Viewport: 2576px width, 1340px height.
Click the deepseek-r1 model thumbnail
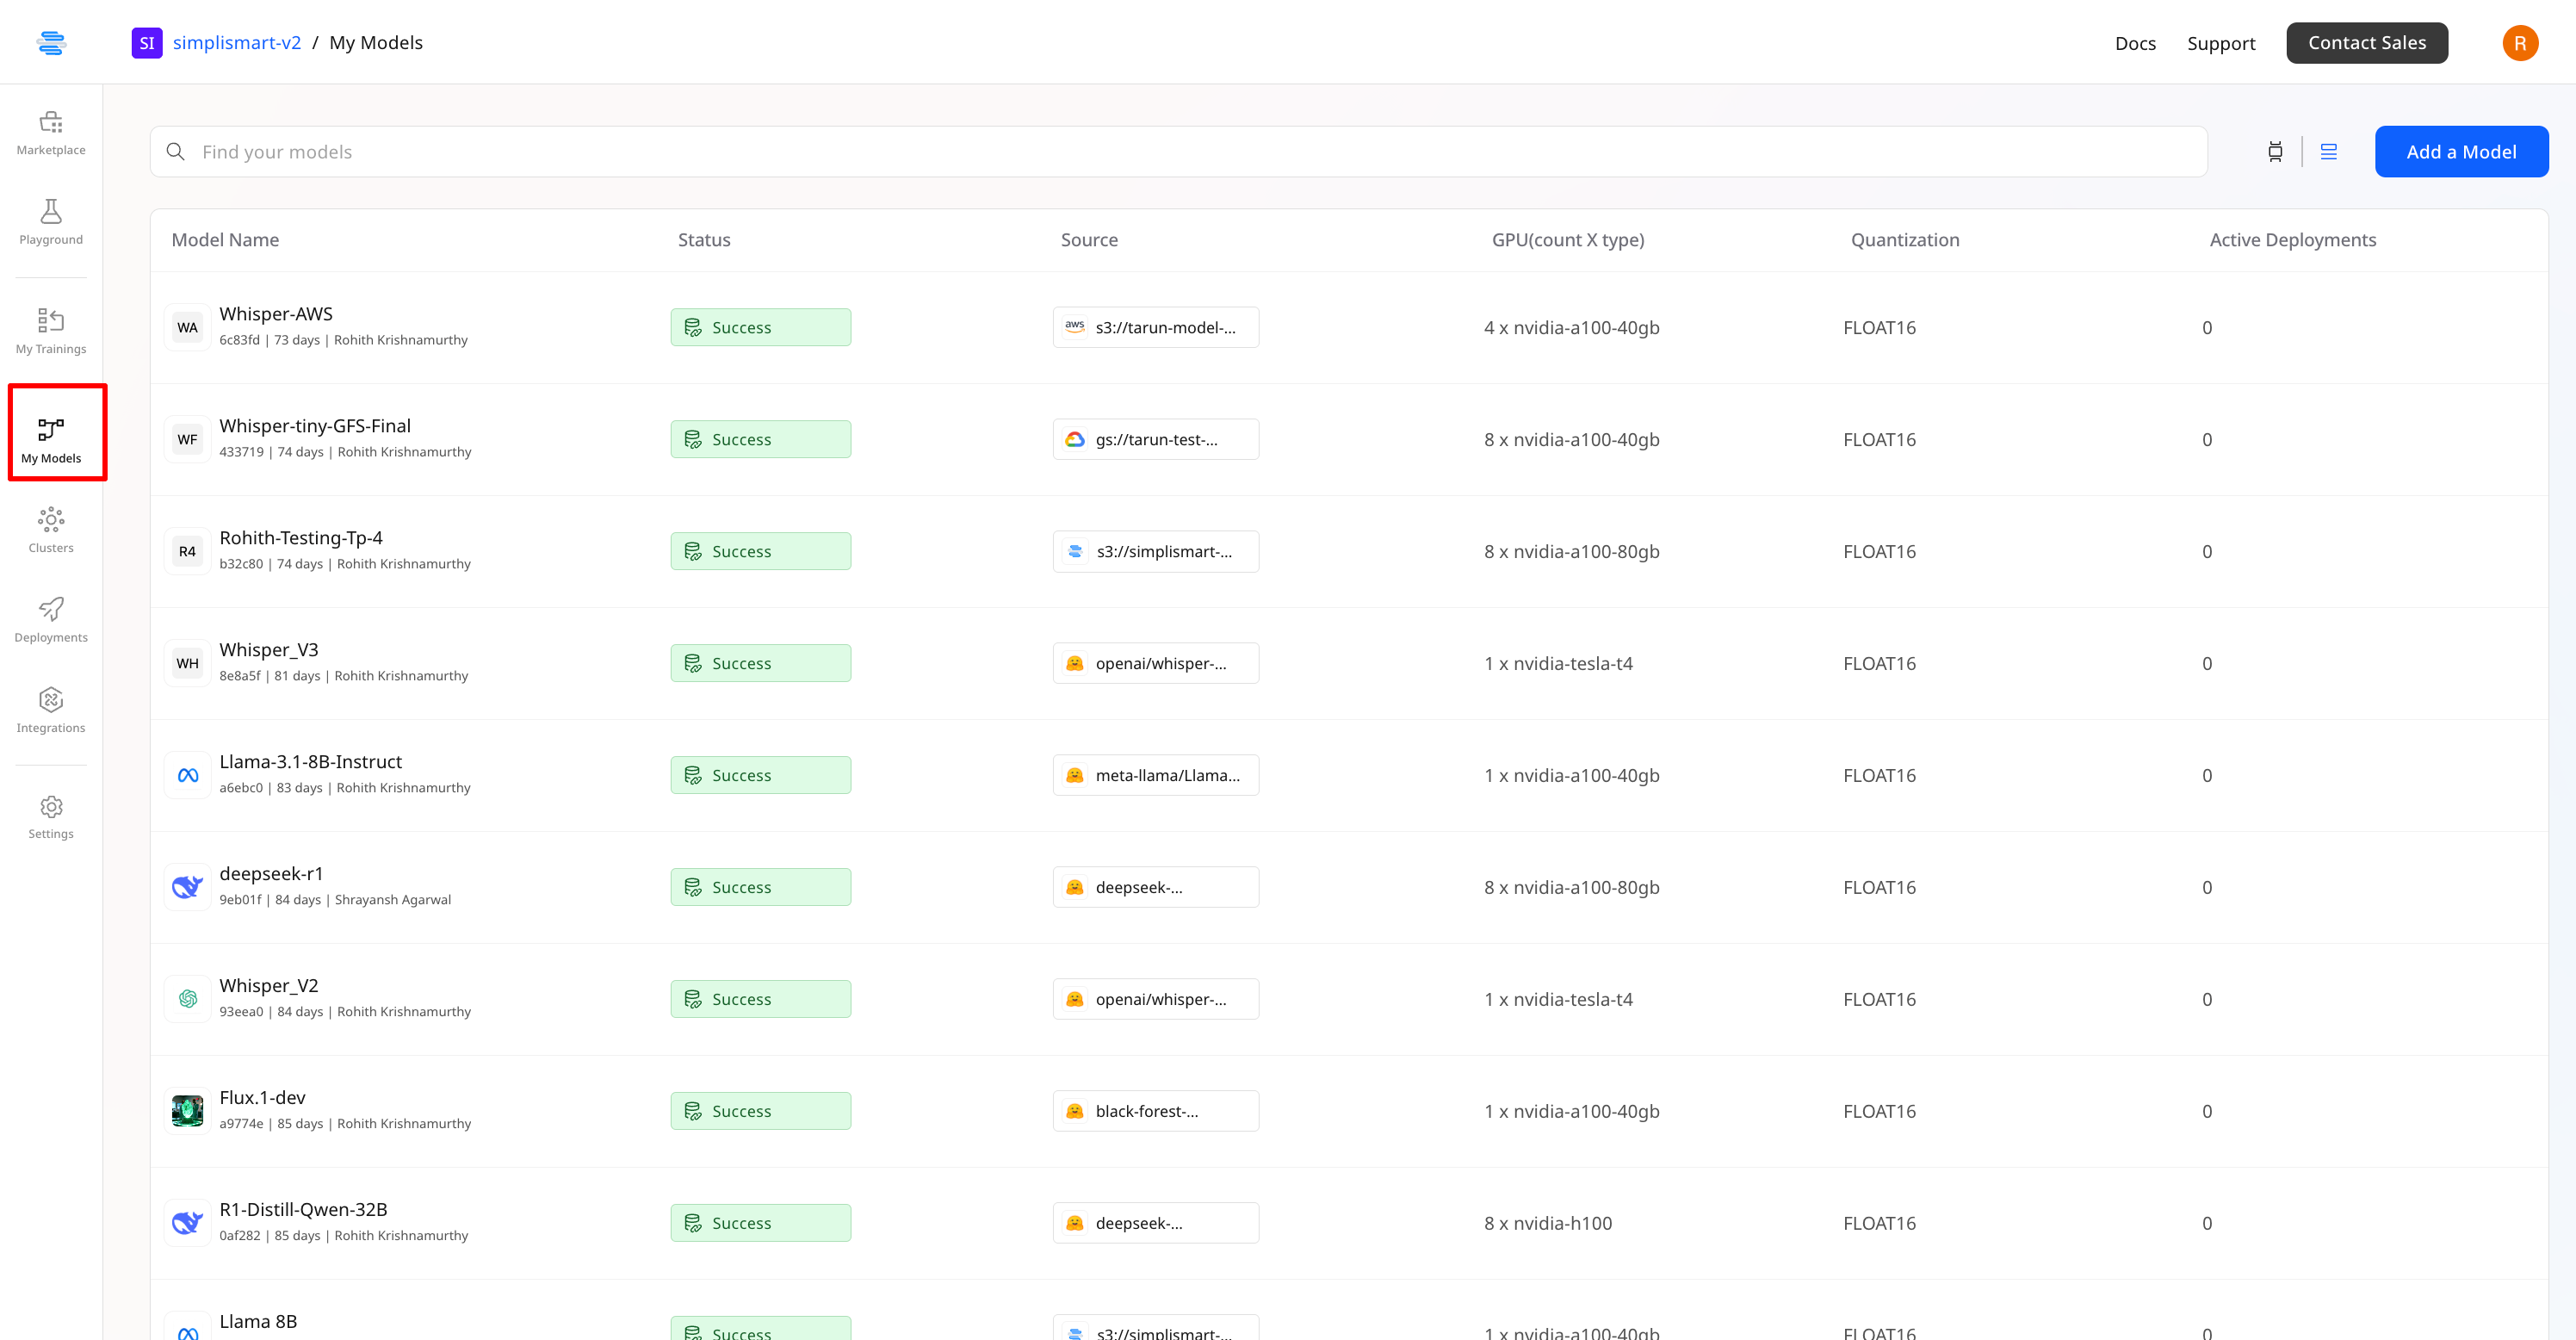(x=188, y=887)
